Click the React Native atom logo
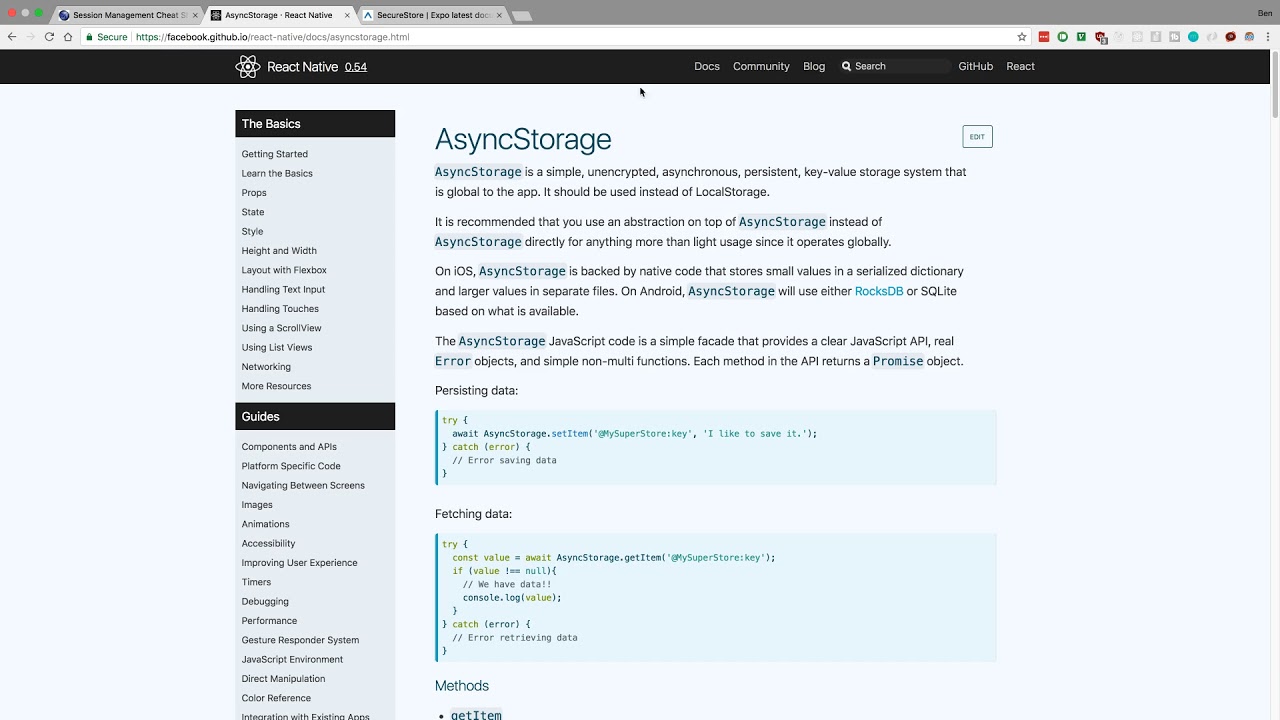 pyautogui.click(x=247, y=67)
